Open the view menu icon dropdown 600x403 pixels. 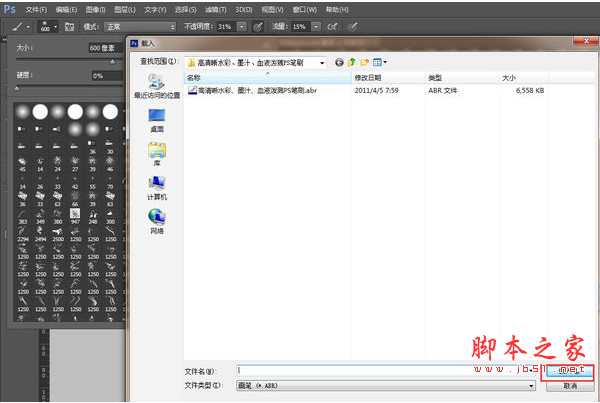point(380,62)
